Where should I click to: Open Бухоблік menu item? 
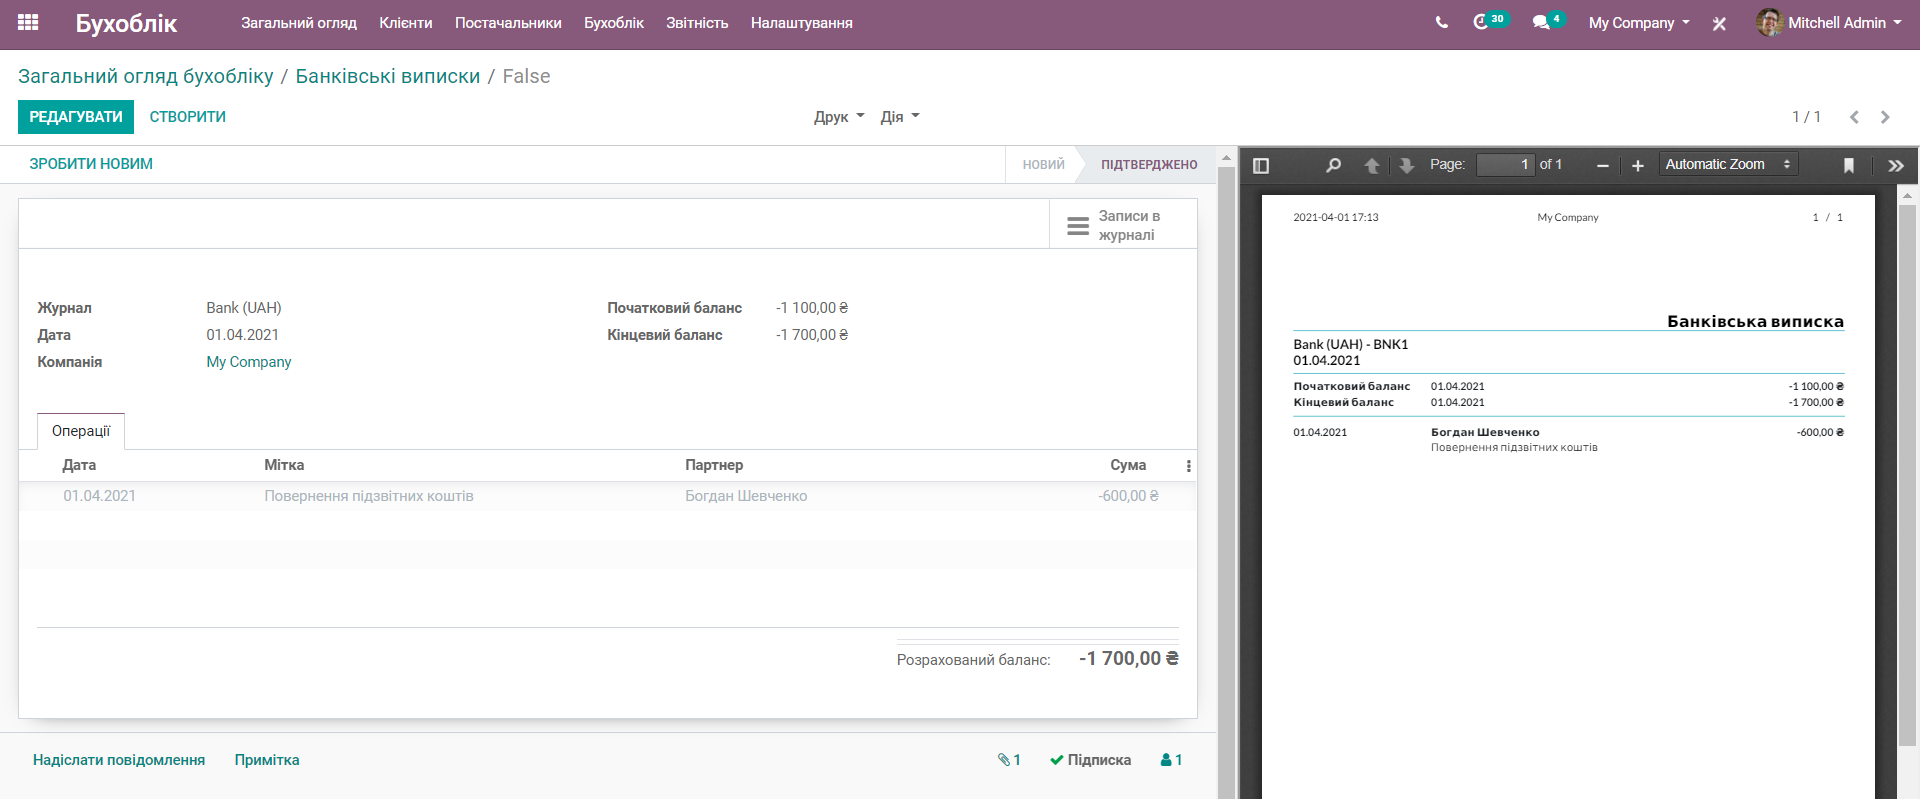[x=614, y=22]
